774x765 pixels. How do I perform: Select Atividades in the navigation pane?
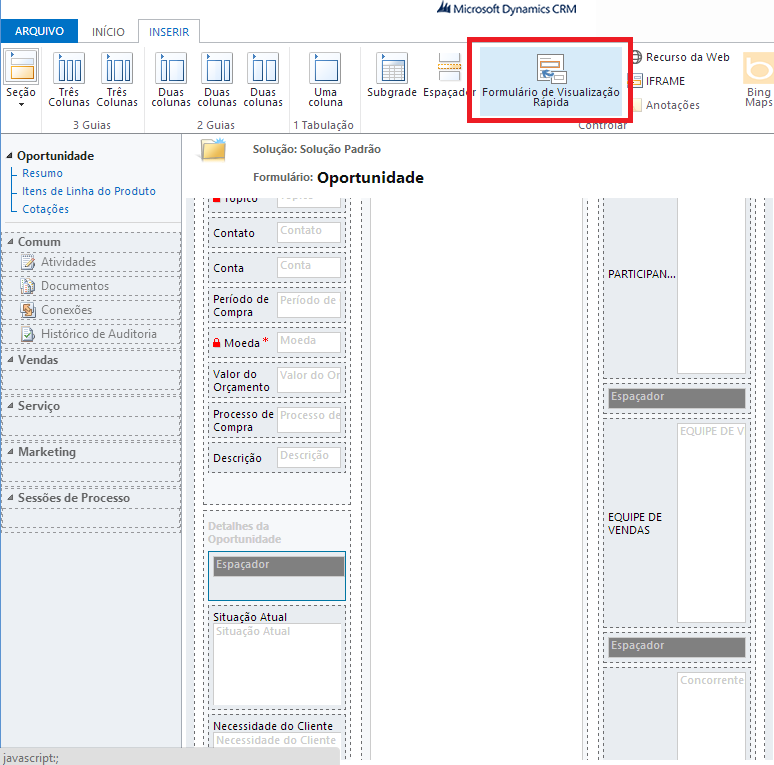68,262
